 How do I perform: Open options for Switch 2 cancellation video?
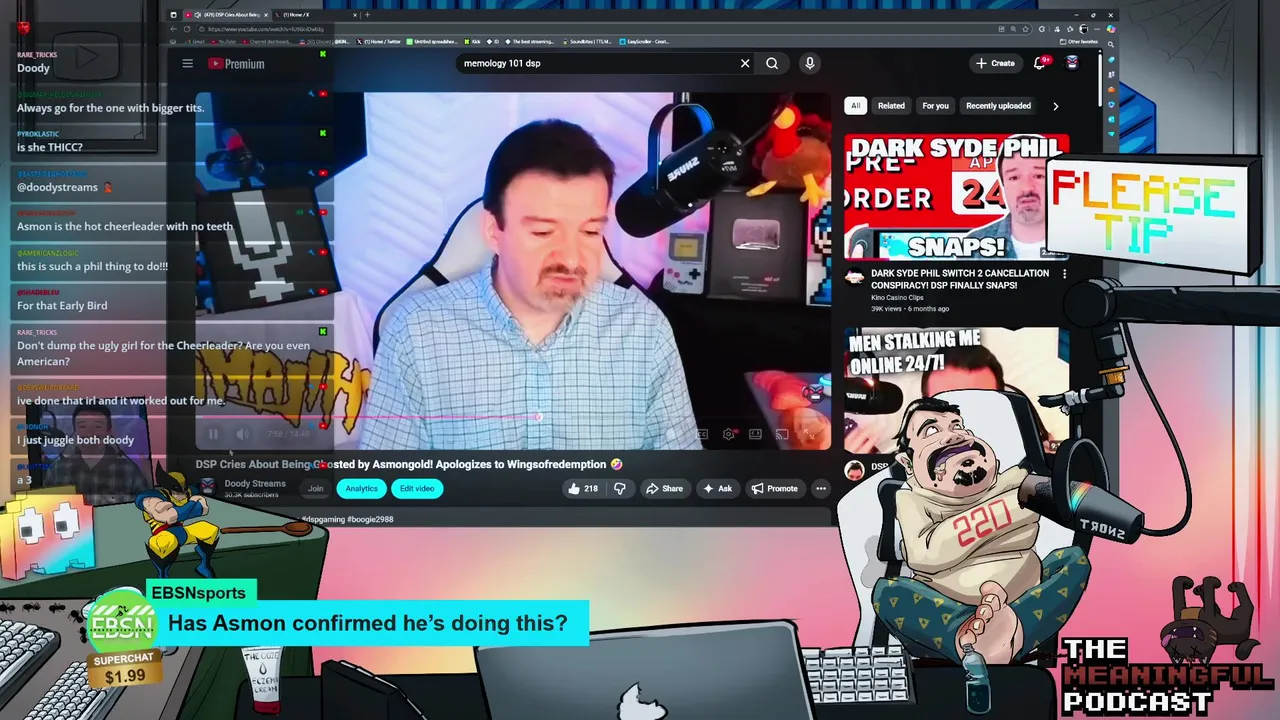click(x=1064, y=274)
